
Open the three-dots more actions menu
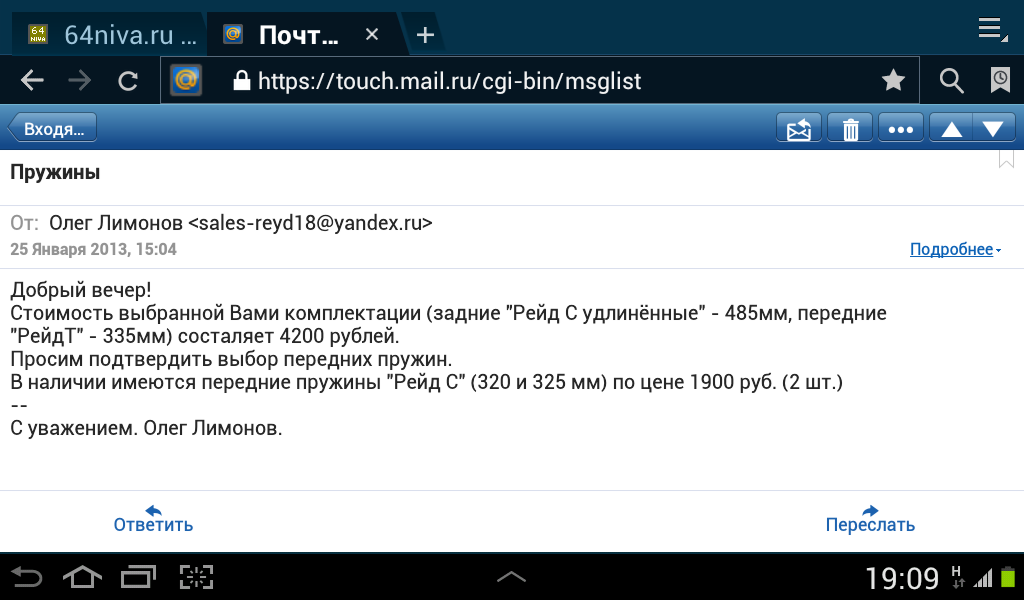click(902, 130)
